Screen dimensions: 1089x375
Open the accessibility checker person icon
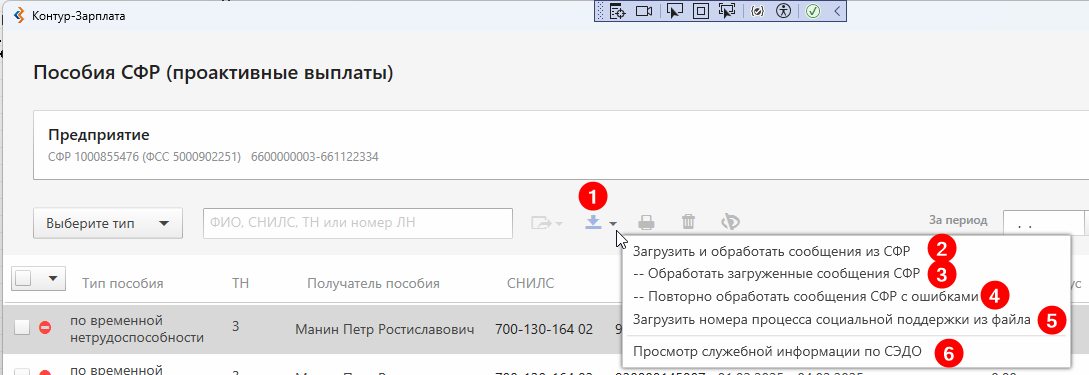pos(783,11)
